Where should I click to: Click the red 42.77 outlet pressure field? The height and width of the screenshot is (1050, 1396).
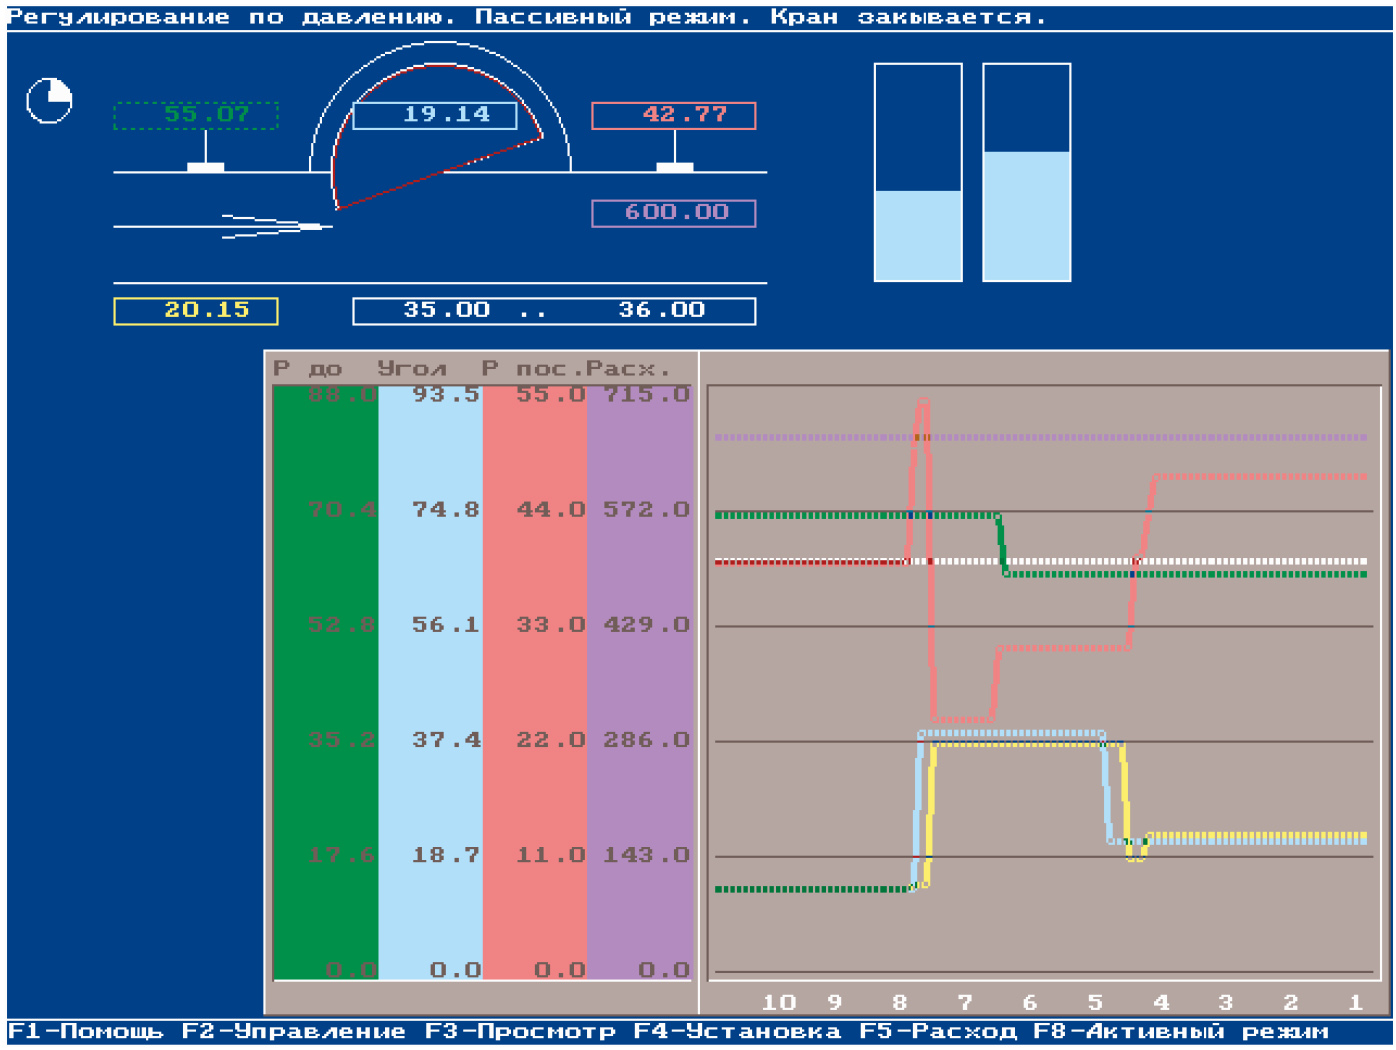click(x=674, y=115)
